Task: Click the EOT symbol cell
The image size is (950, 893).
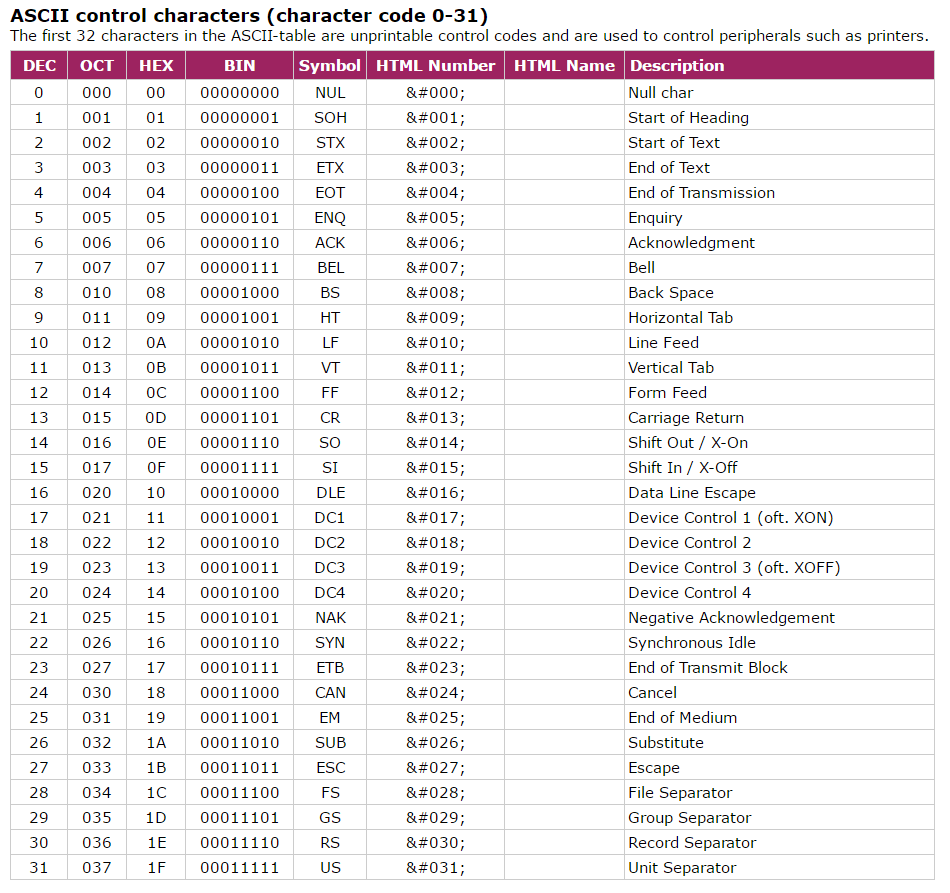Action: pyautogui.click(x=330, y=193)
